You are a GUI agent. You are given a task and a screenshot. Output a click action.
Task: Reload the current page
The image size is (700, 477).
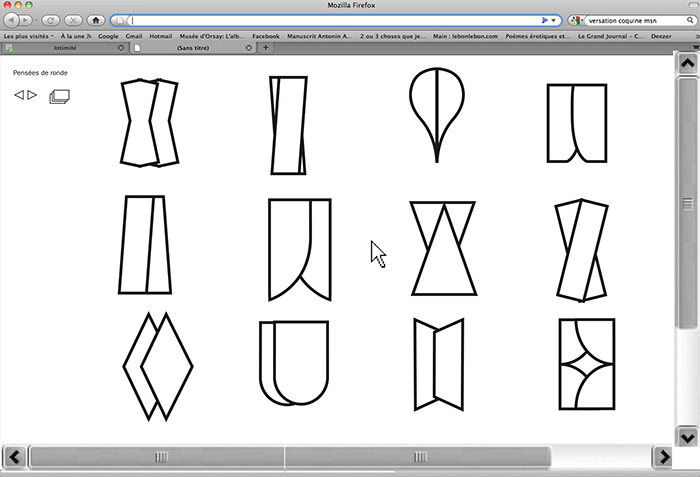[47, 19]
